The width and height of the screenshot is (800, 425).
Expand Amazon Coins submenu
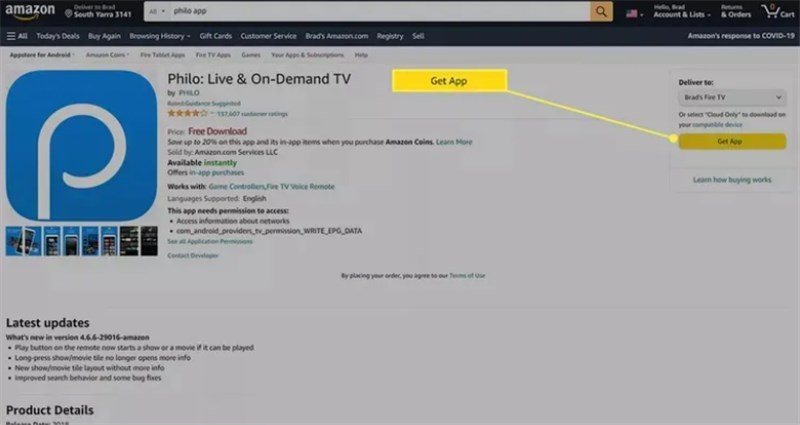click(x=107, y=55)
